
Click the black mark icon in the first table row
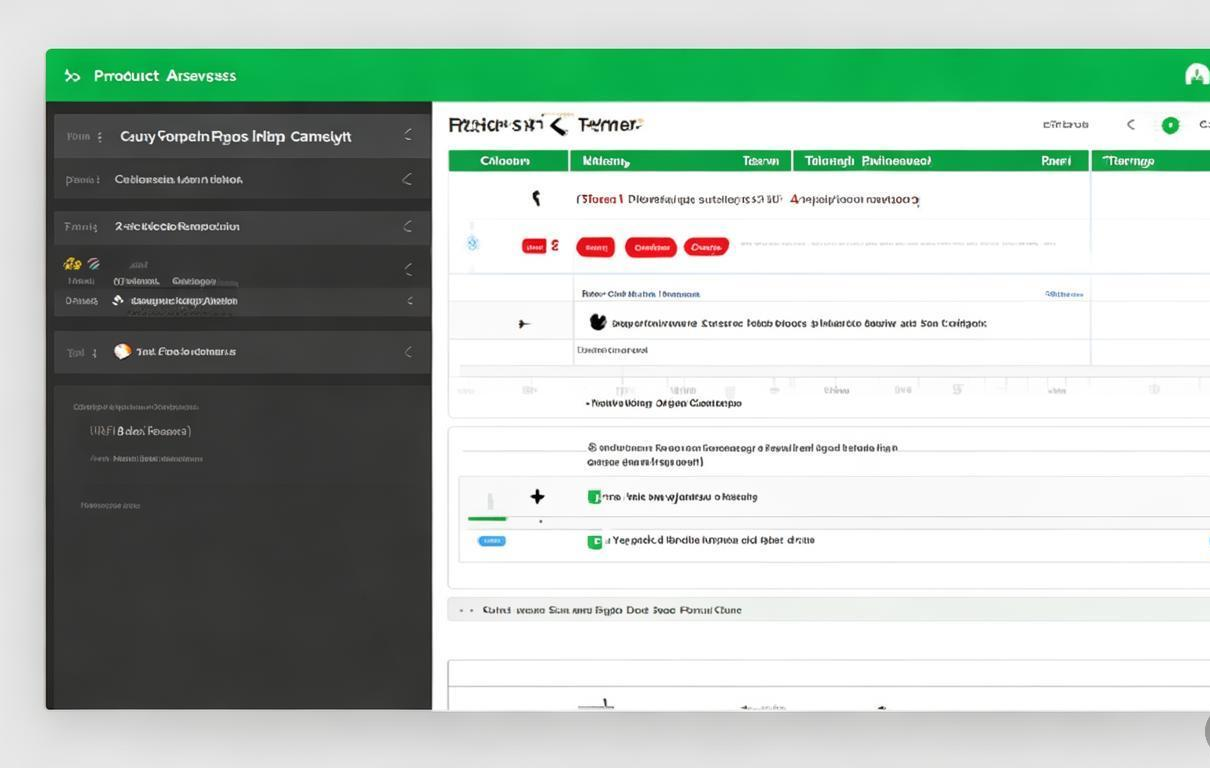[x=537, y=198]
